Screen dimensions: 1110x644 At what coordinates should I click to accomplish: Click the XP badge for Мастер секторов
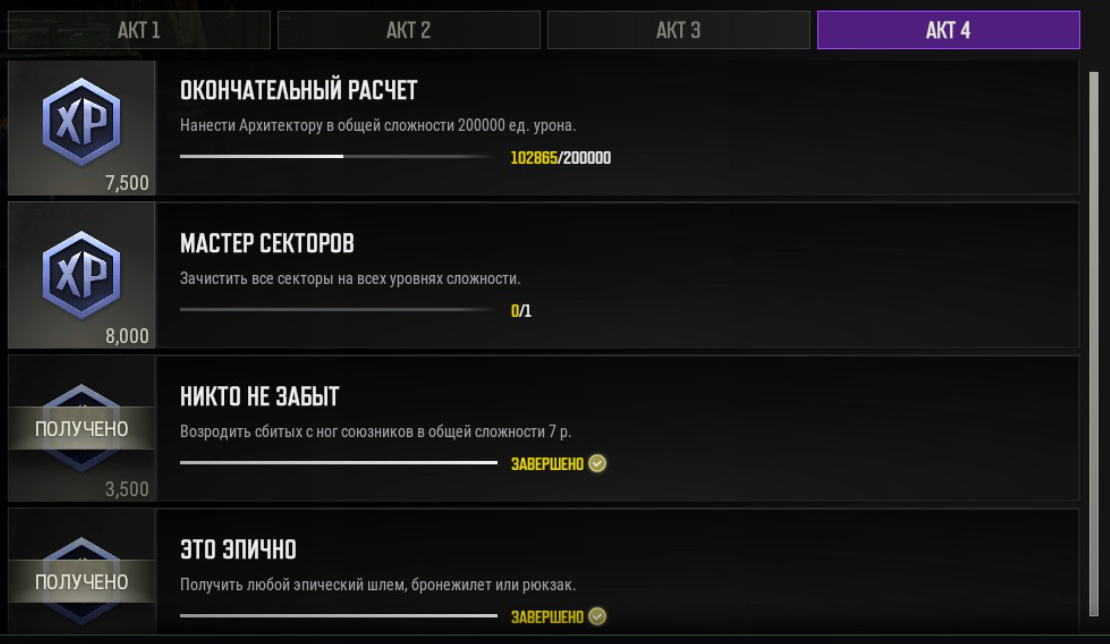coord(81,274)
